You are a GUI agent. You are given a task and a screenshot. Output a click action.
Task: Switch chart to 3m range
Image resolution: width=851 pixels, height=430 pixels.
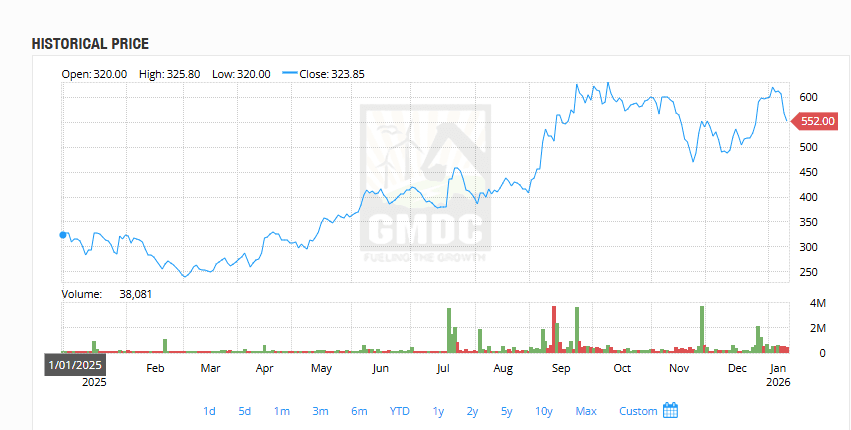(321, 411)
